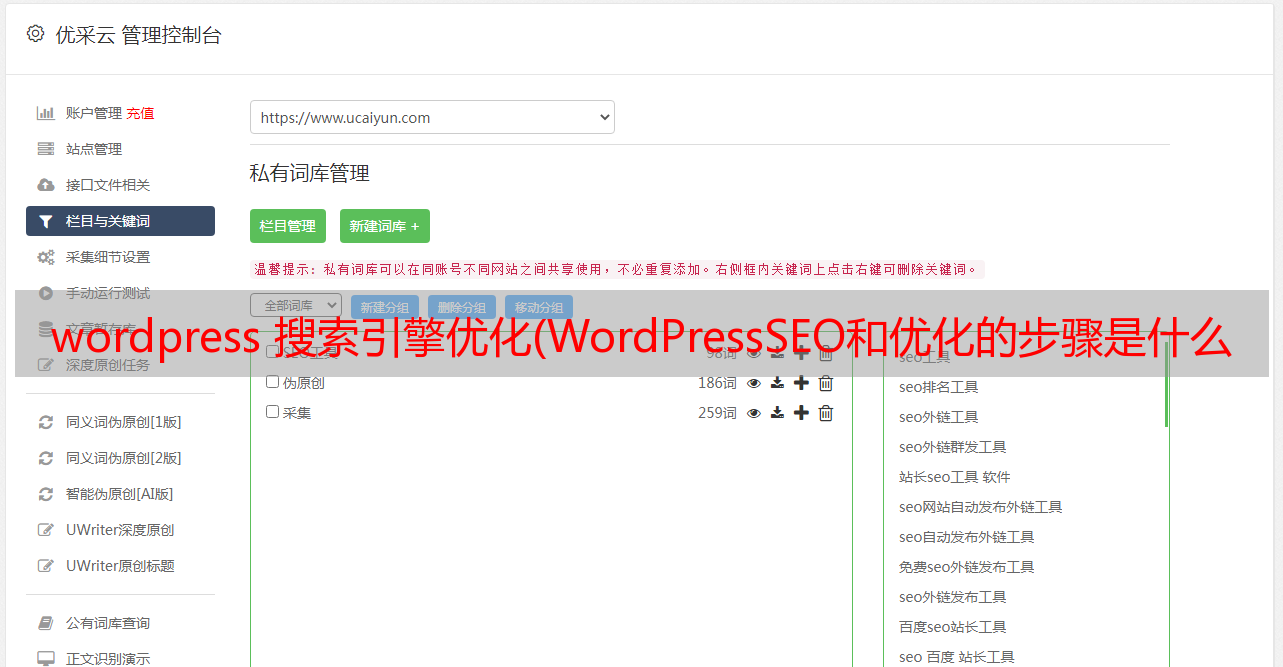
Task: Click edit icon of UWriter深度原创
Action: tap(45, 530)
